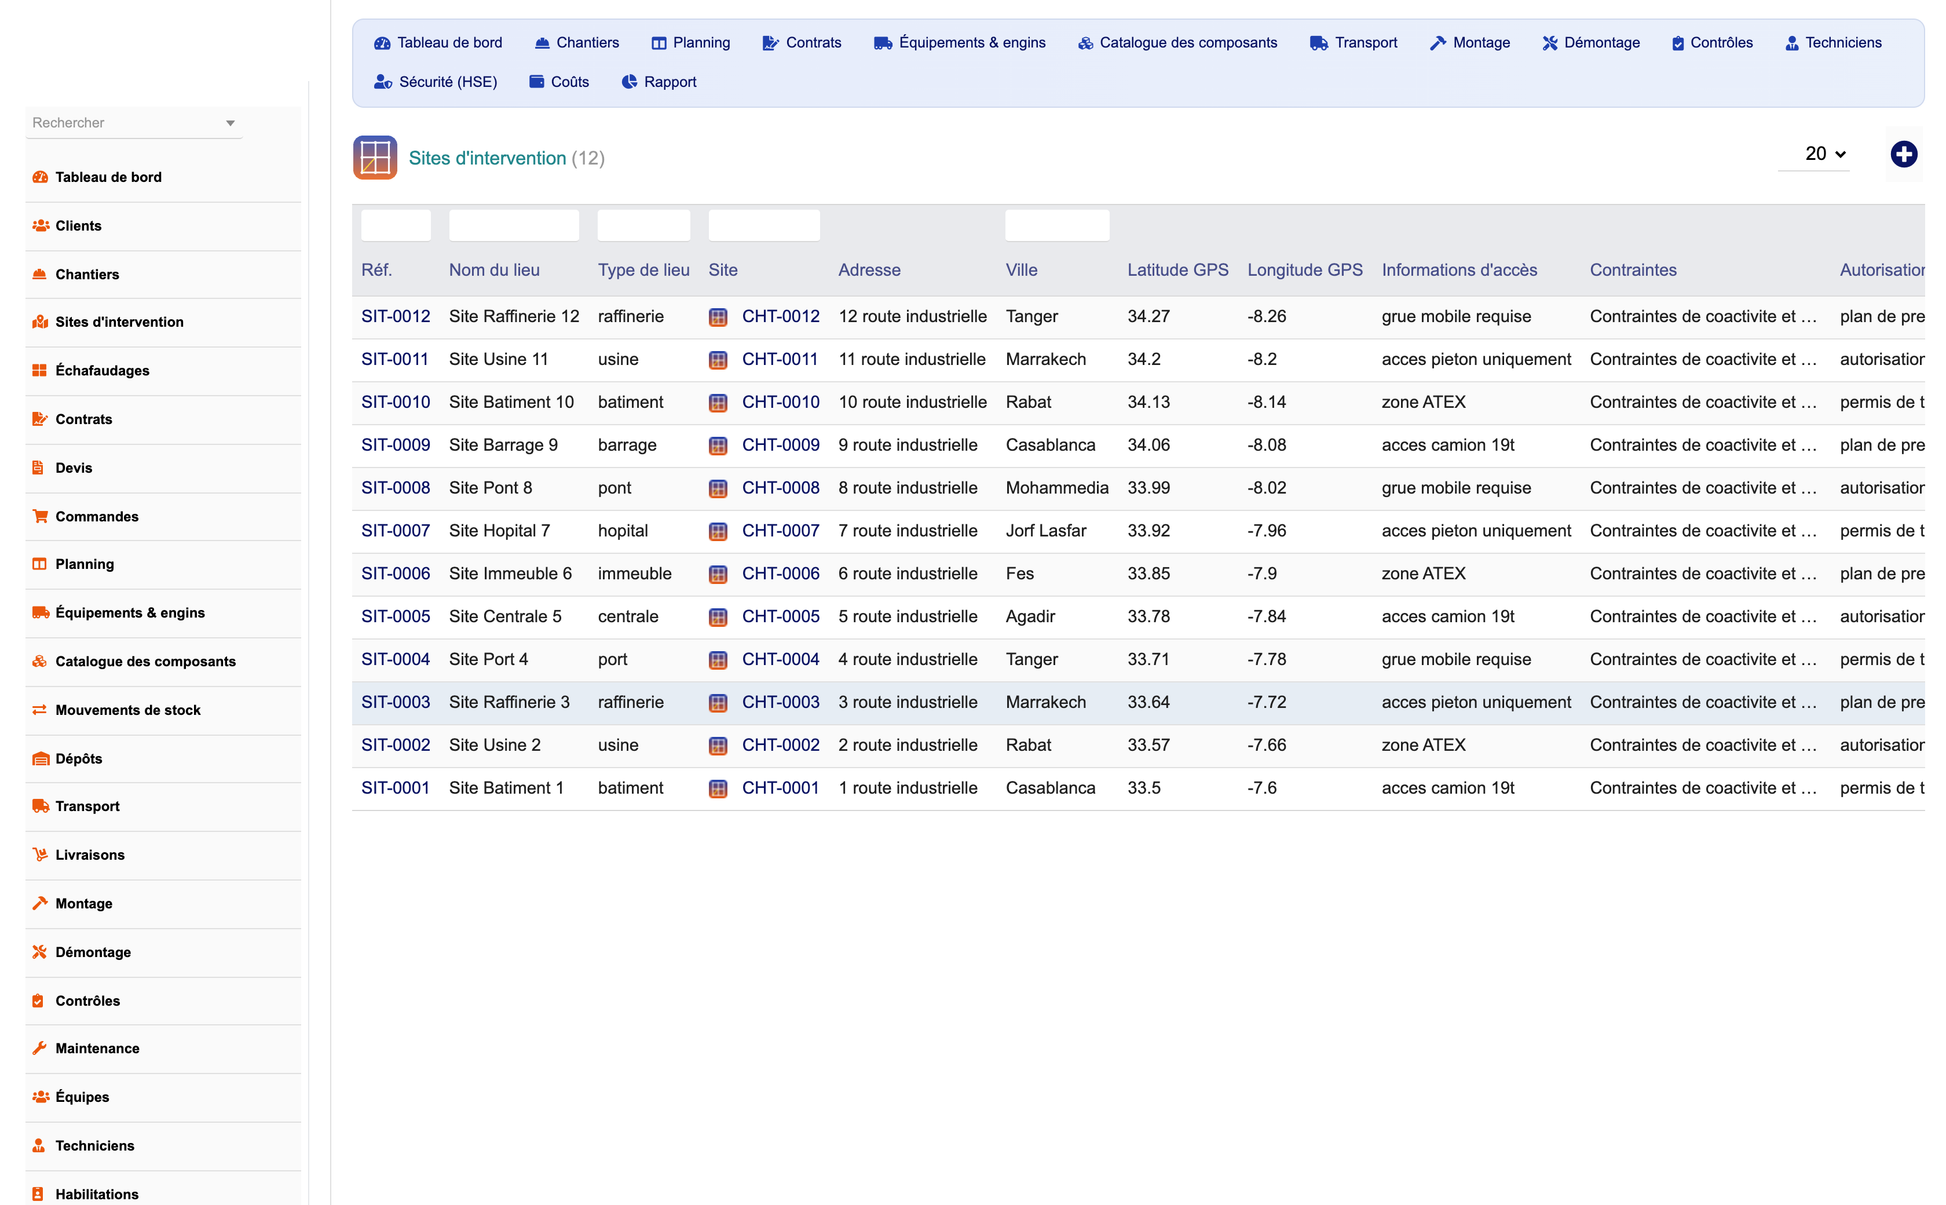Click the Habilitations badge icon in sidebar
The height and width of the screenshot is (1205, 1946).
38,1194
